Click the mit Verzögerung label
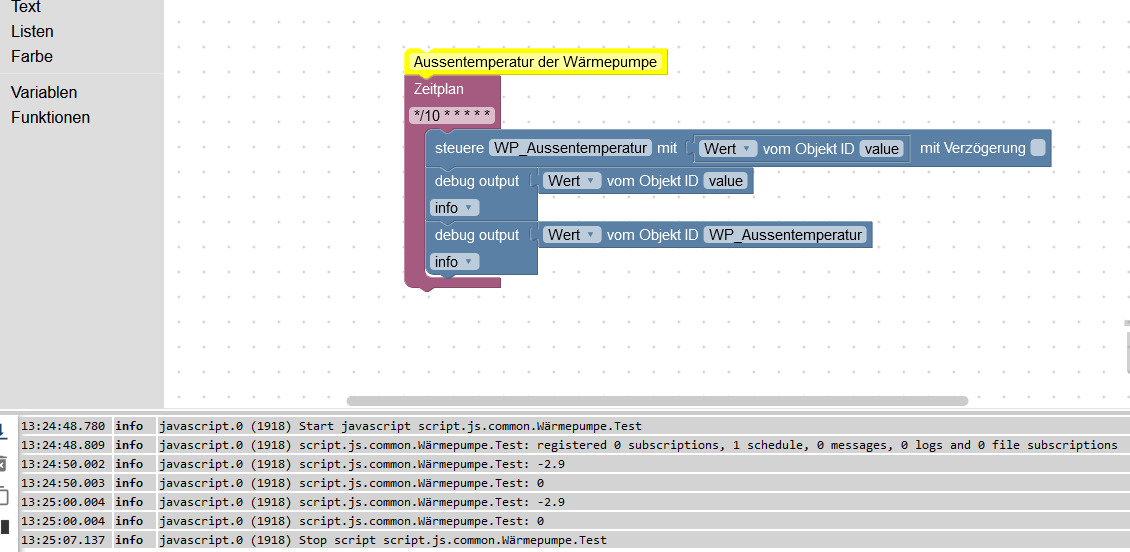Image resolution: width=1130 pixels, height=552 pixels. [x=972, y=148]
